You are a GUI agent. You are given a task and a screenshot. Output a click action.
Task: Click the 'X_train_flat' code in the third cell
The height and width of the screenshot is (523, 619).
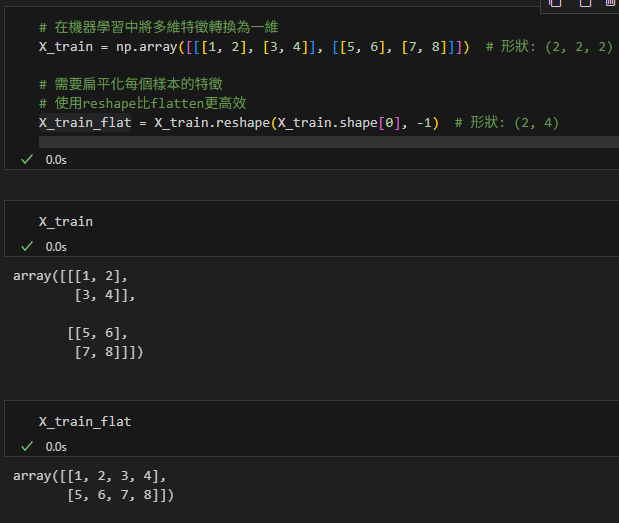pyautogui.click(x=85, y=422)
